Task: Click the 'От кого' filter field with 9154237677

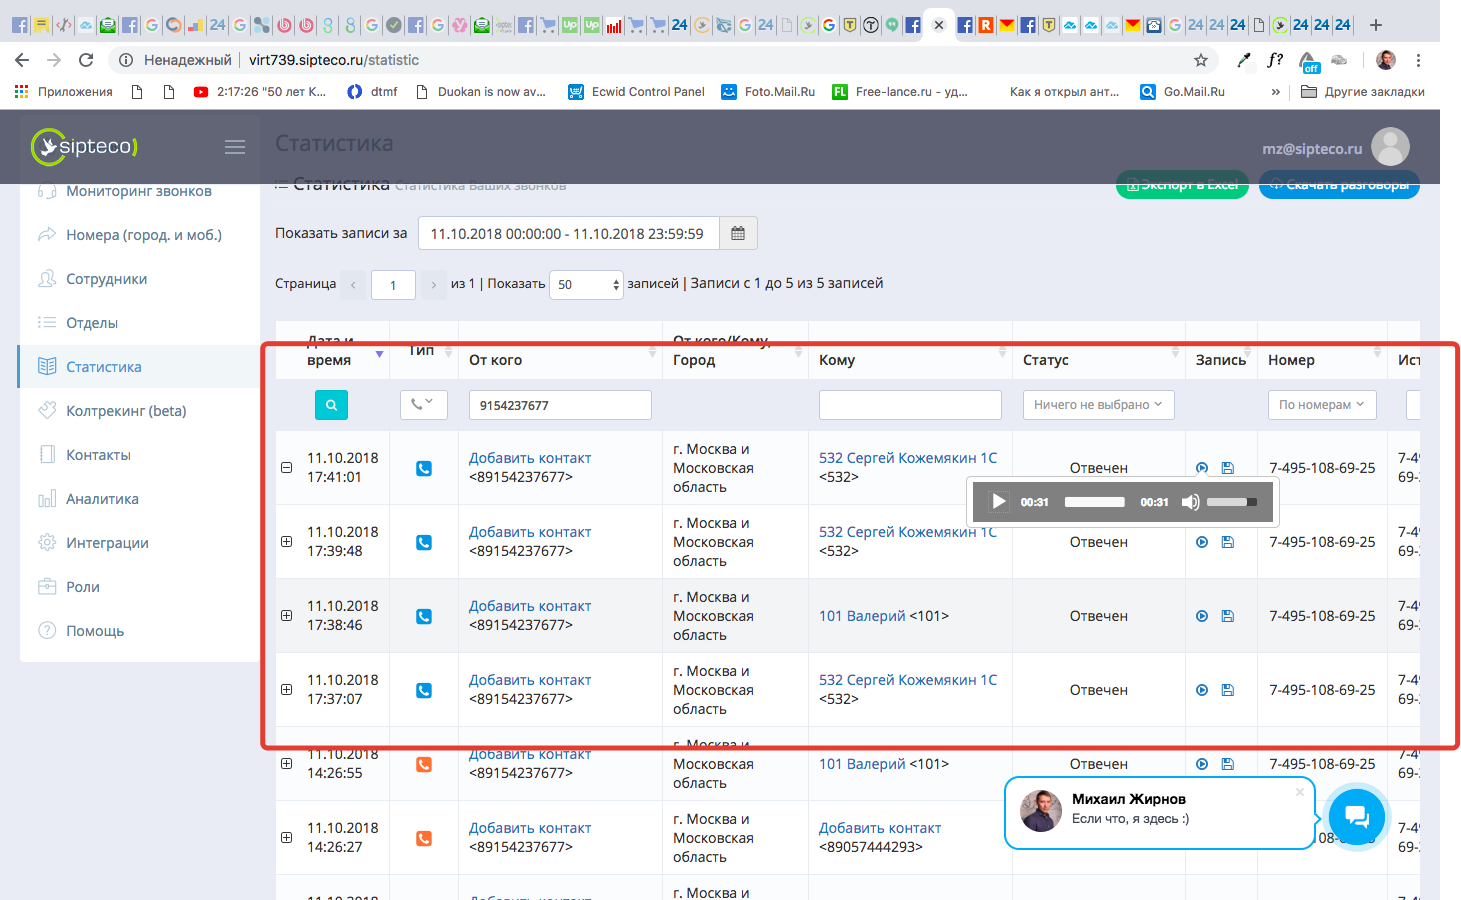Action: point(560,405)
